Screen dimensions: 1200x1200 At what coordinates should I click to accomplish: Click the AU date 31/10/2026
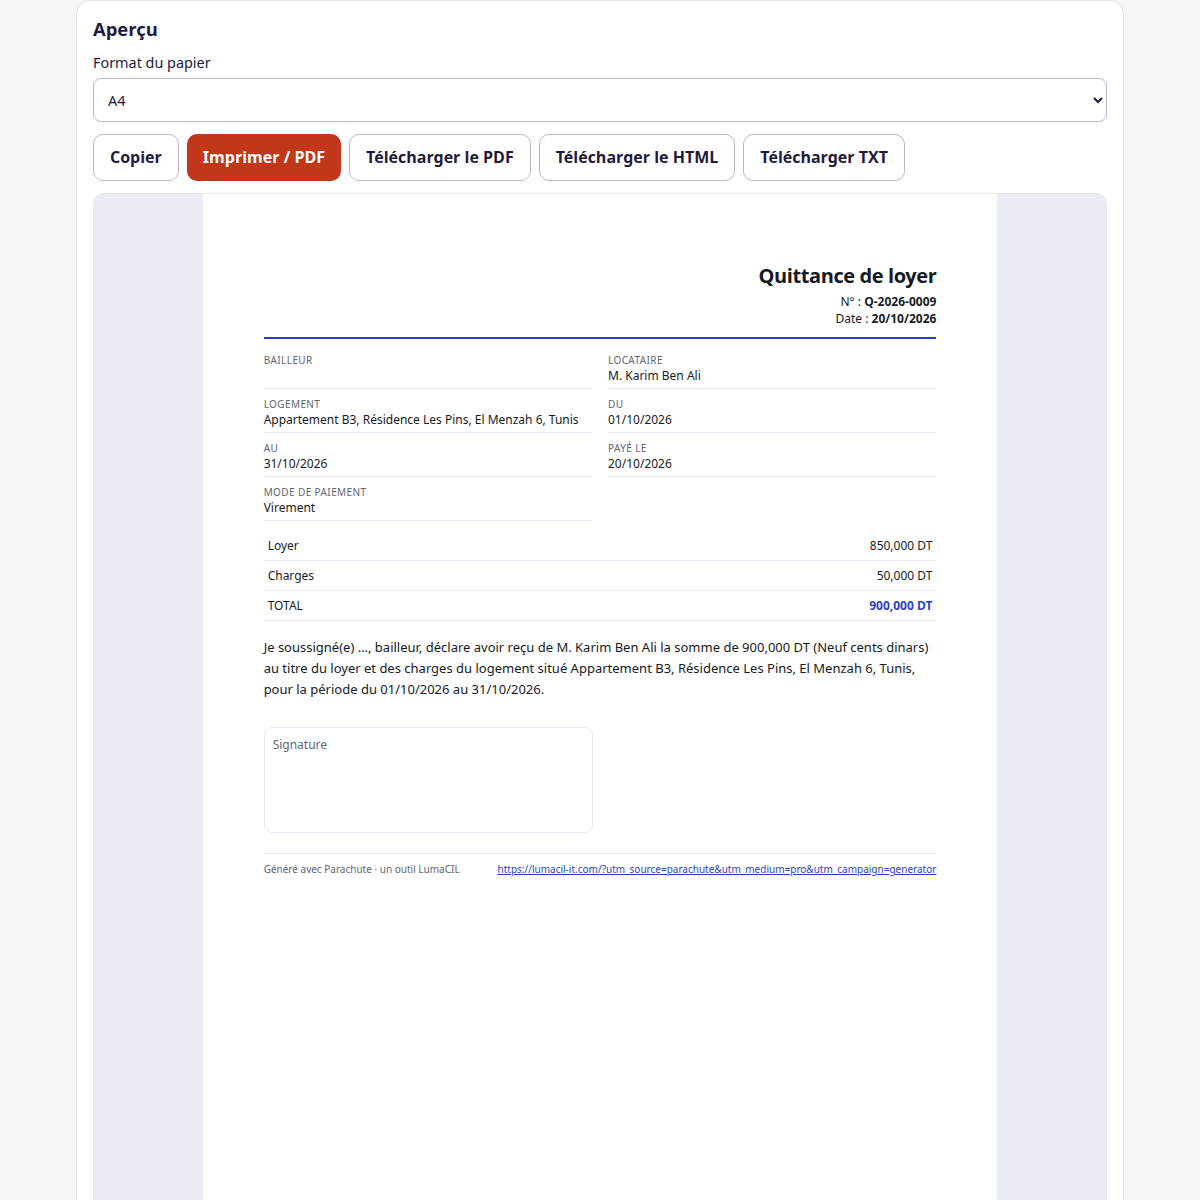(296, 464)
